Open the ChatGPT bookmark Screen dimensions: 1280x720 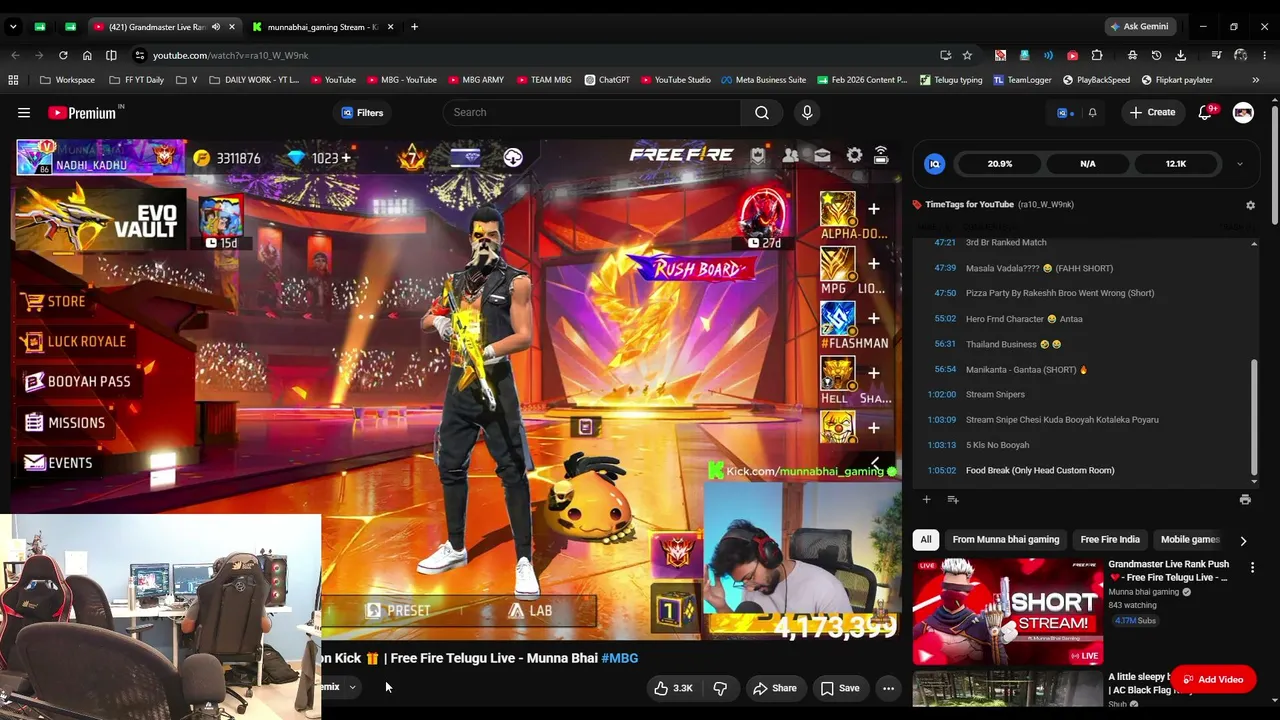tap(607, 80)
